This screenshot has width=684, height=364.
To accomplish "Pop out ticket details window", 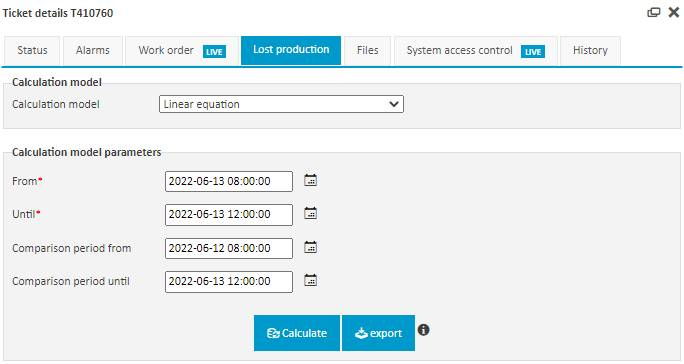I will pos(653,12).
